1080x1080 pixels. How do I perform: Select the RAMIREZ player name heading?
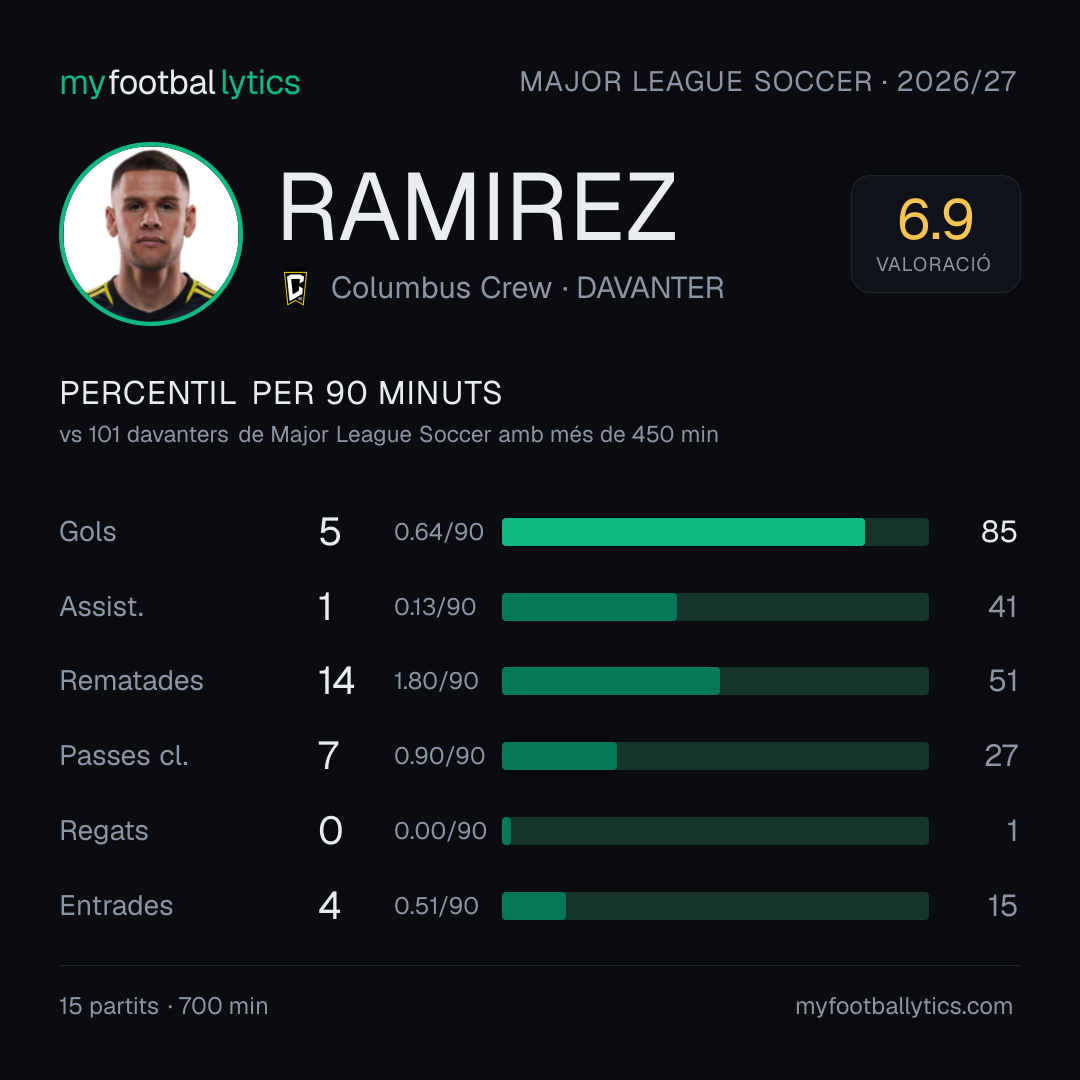coord(477,207)
